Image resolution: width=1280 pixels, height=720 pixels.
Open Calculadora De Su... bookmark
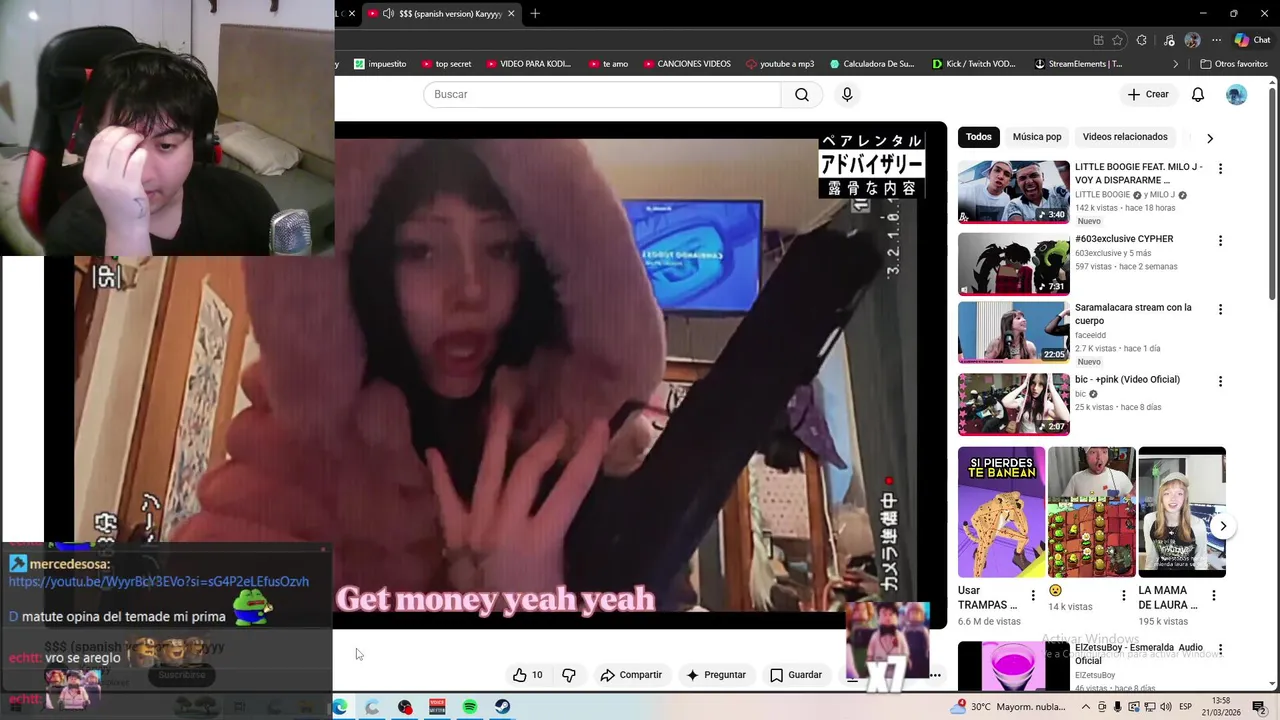coord(871,64)
